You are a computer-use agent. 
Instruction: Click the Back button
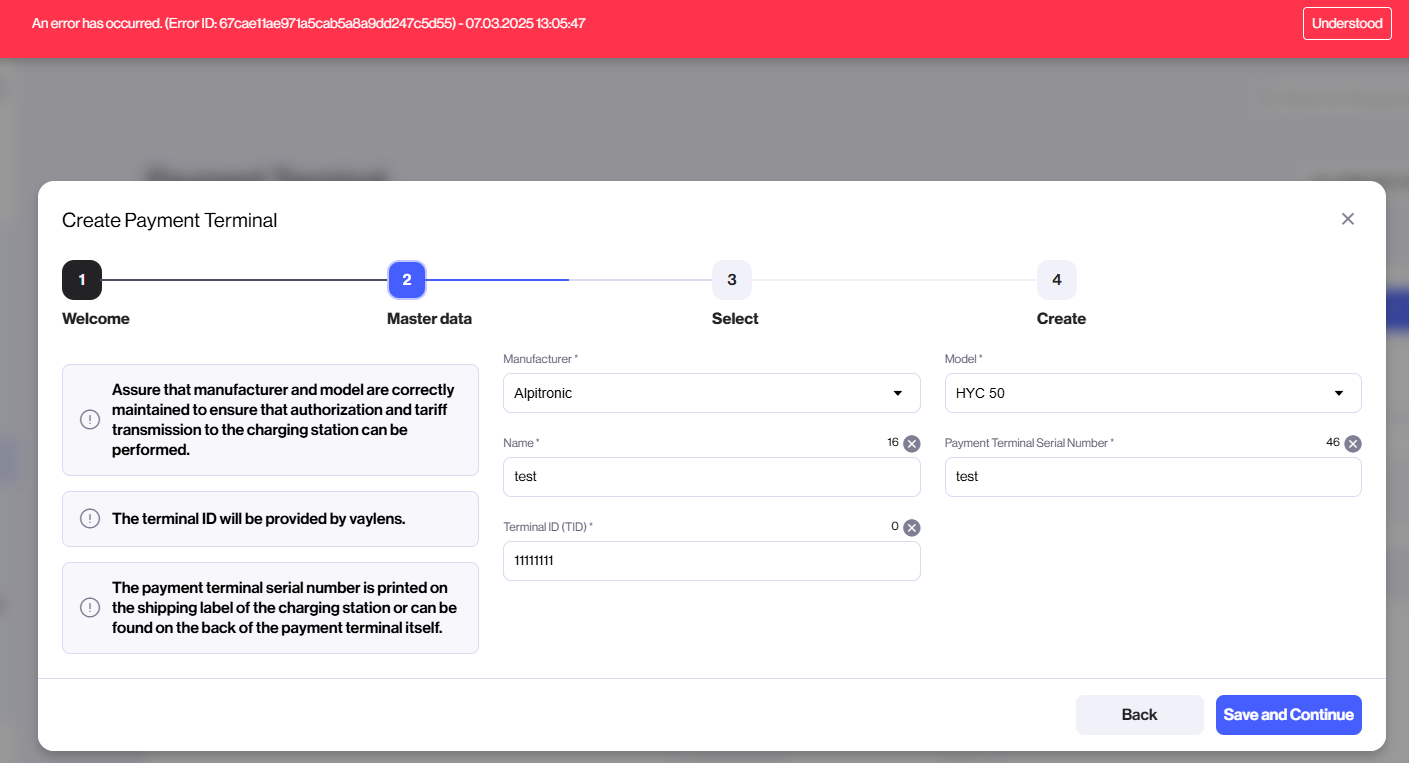1140,715
